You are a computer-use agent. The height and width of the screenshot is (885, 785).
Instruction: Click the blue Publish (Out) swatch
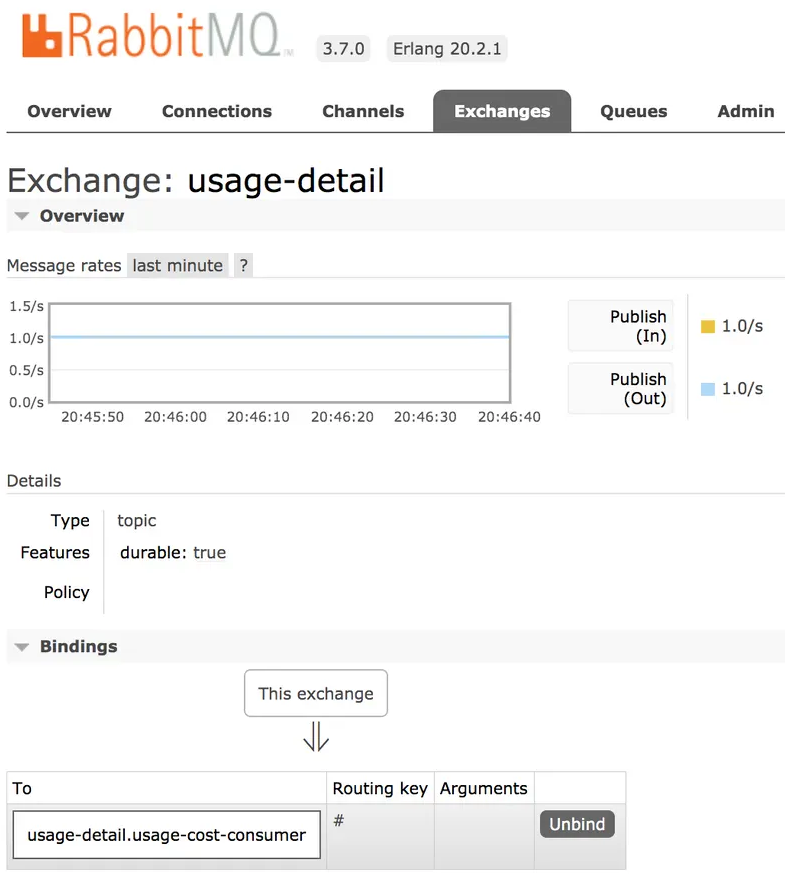tap(708, 389)
